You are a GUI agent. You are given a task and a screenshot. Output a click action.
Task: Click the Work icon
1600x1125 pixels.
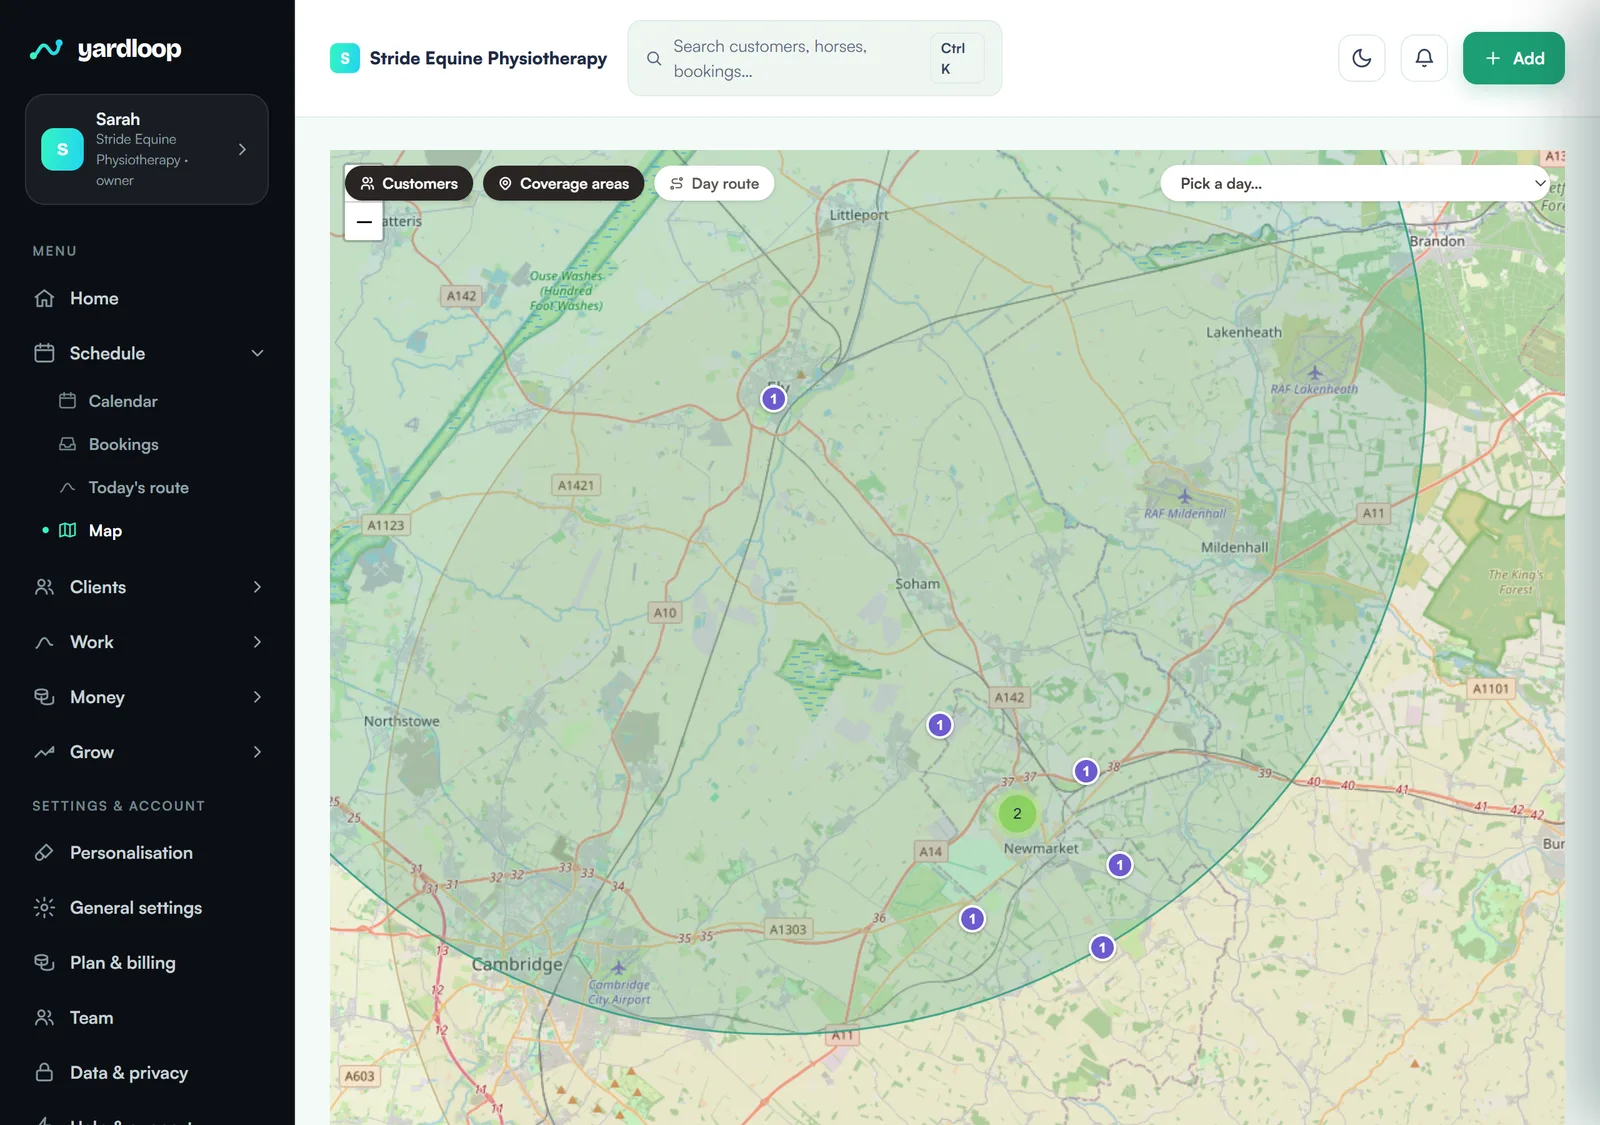pyautogui.click(x=44, y=642)
